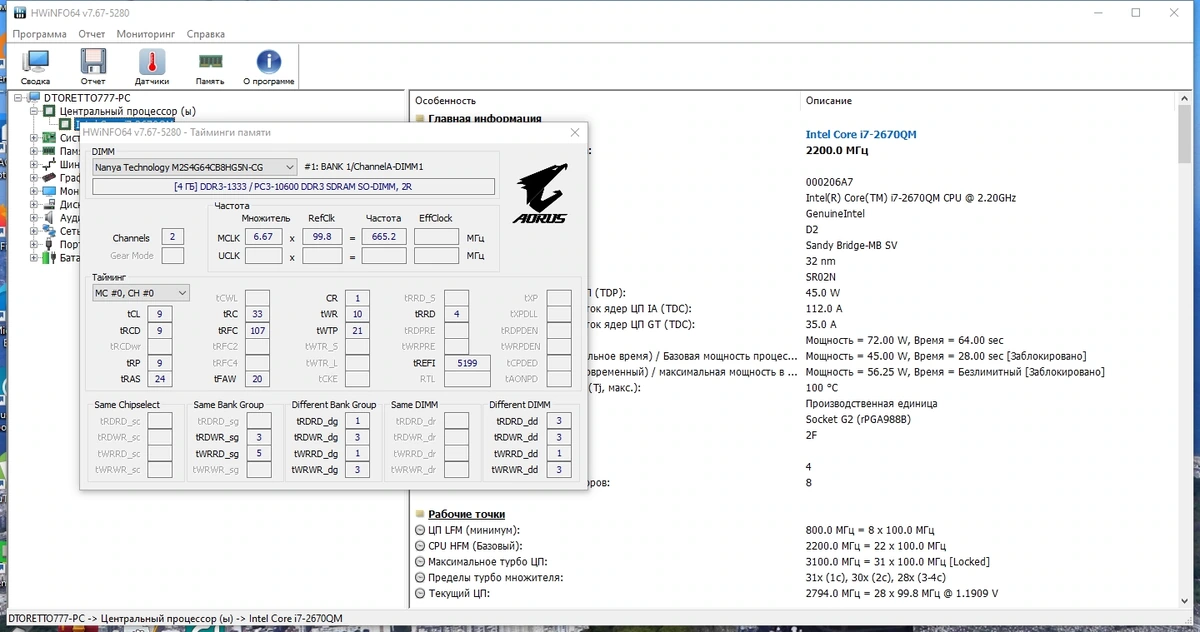Click the details pane vertical scrollbar
The height and width of the screenshot is (632, 1200).
pos(1185,350)
